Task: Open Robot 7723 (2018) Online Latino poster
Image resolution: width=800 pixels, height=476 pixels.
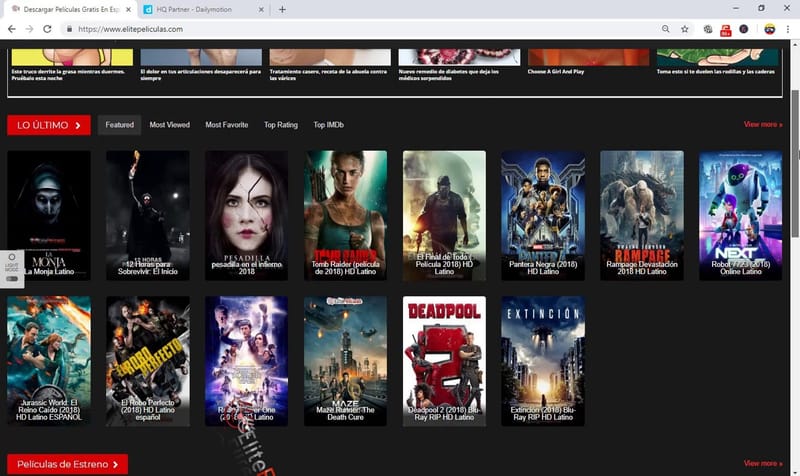Action: click(x=740, y=215)
